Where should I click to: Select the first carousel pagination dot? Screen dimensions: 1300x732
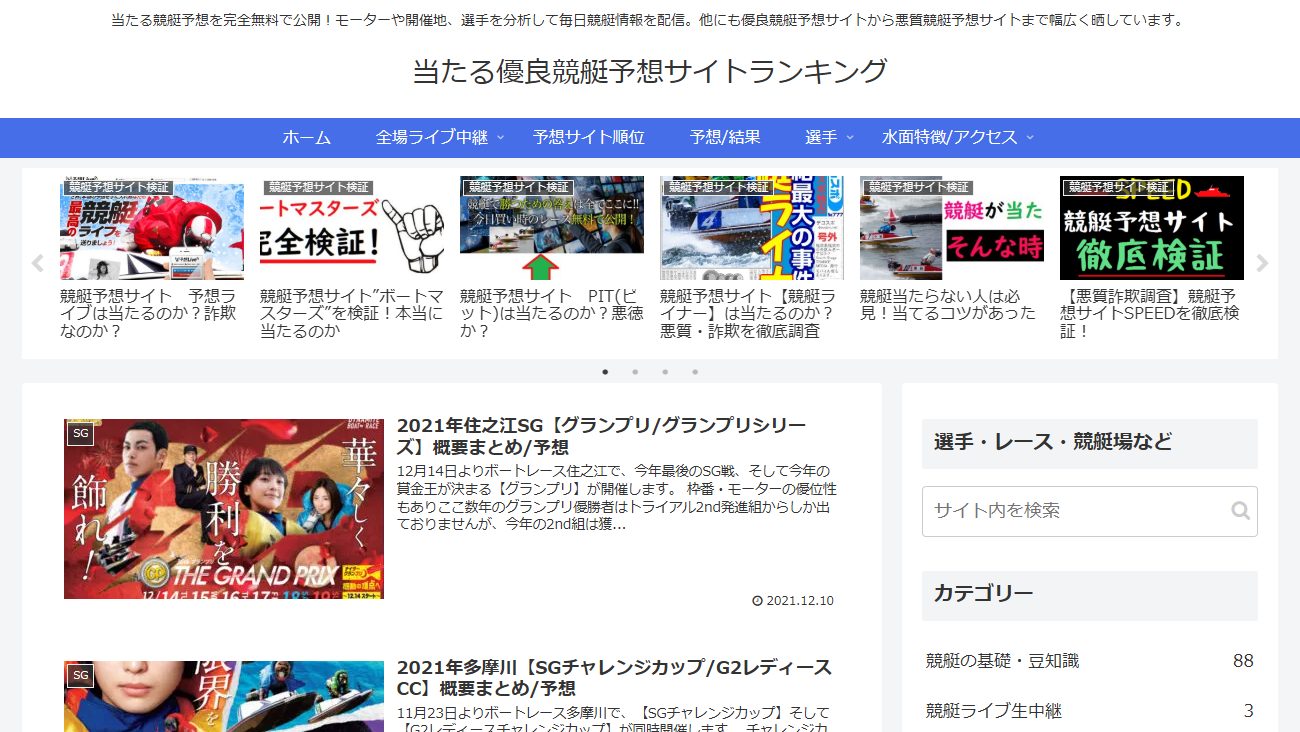[605, 372]
